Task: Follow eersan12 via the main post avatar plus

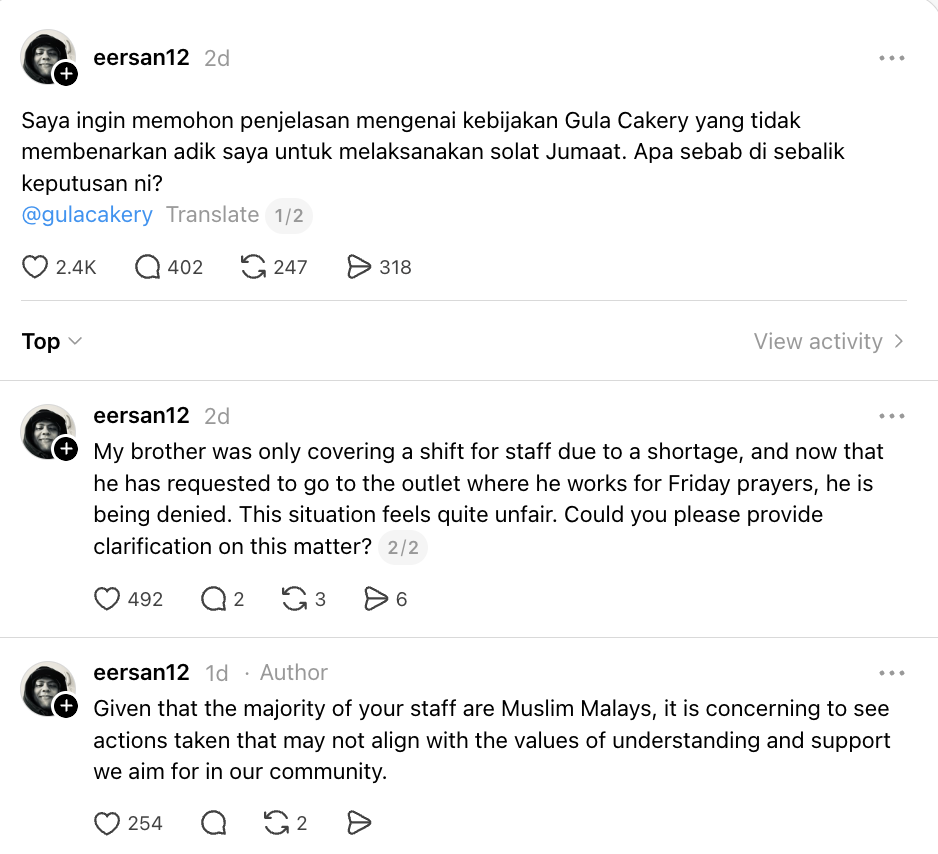Action: click(66, 74)
